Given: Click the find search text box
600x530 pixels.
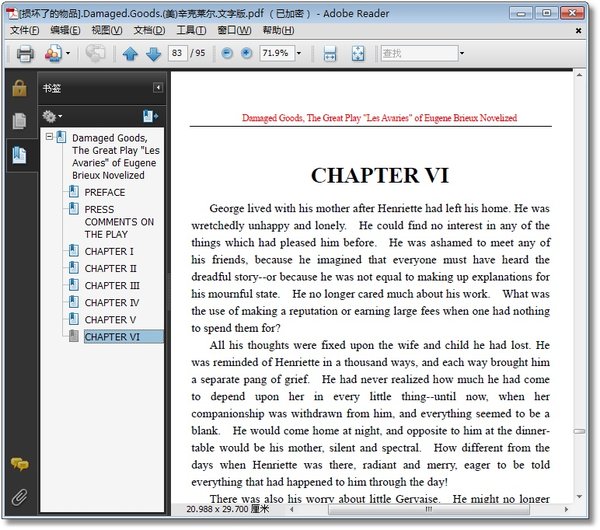Looking at the screenshot, I should click(x=419, y=53).
